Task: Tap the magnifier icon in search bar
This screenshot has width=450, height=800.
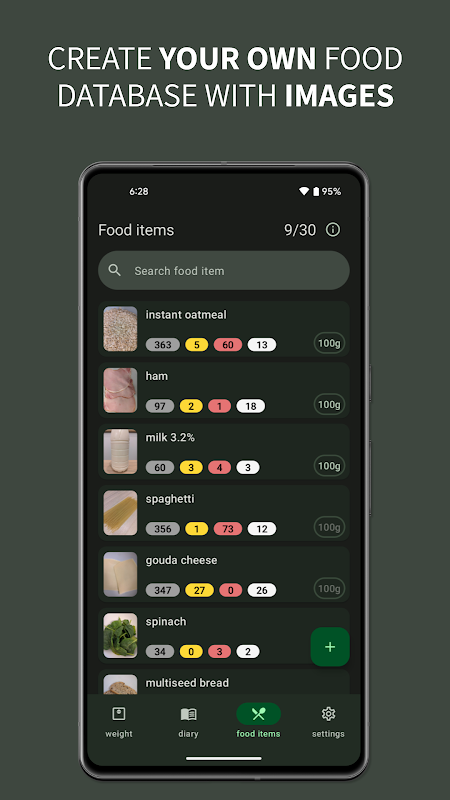Action: point(115,270)
